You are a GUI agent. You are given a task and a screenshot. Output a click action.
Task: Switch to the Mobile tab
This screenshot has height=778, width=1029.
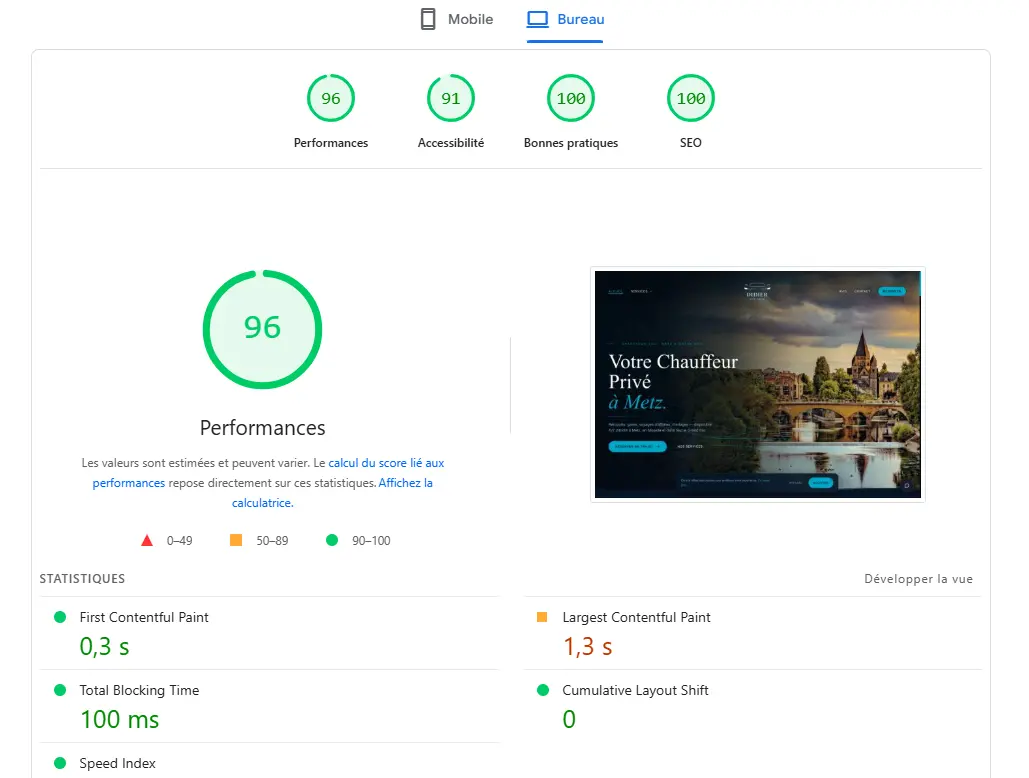pyautogui.click(x=457, y=19)
